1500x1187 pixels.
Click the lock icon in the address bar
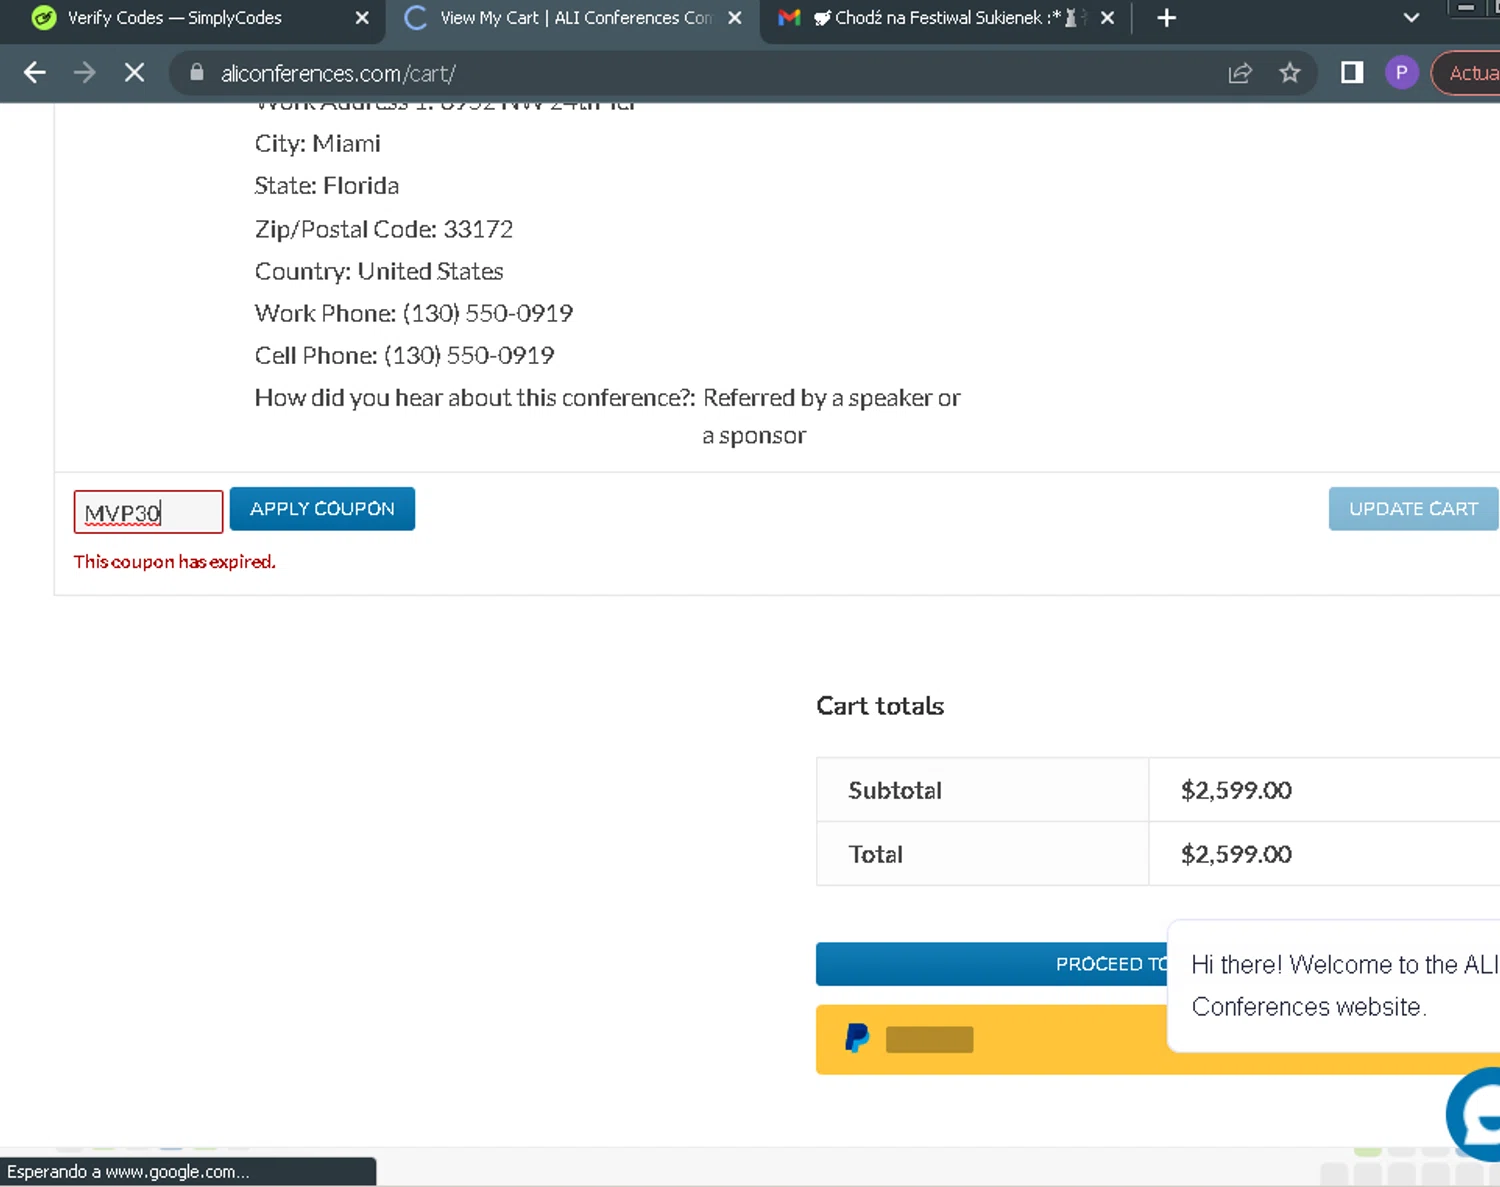pyautogui.click(x=197, y=72)
